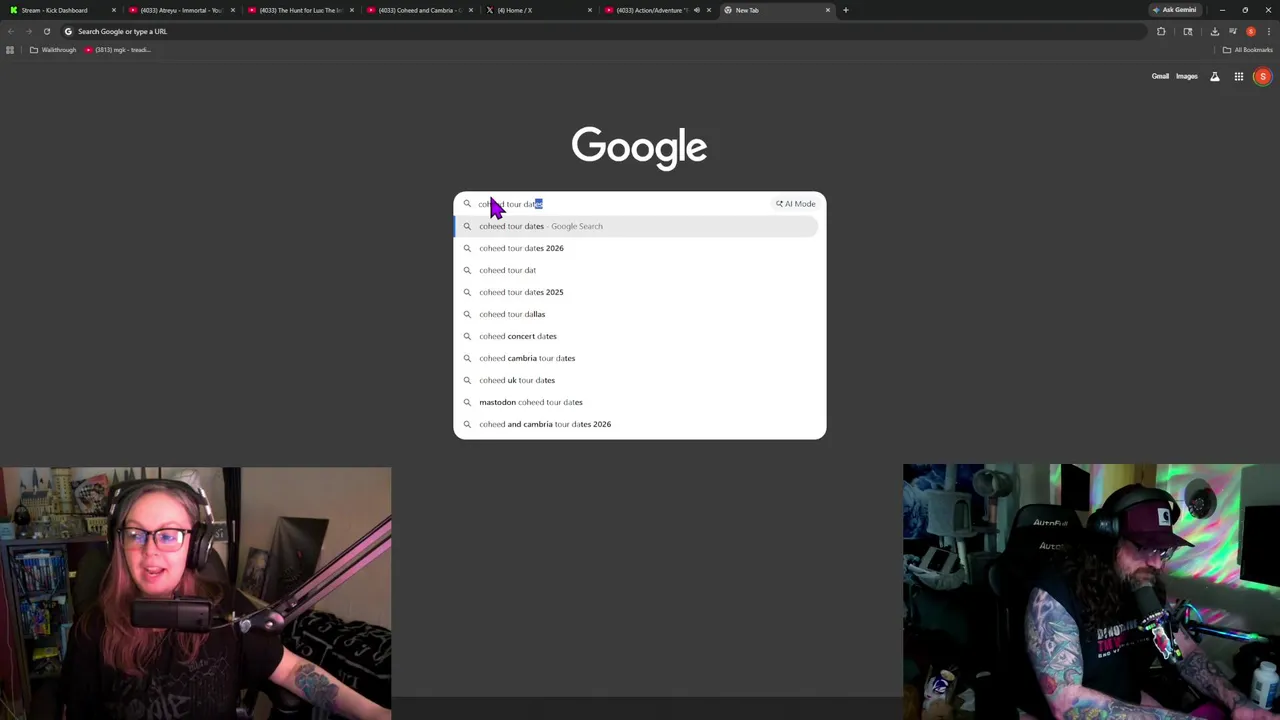Viewport: 1280px width, 720px height.
Task: Close the Atreyu - Immortal tab
Action: coord(233,10)
